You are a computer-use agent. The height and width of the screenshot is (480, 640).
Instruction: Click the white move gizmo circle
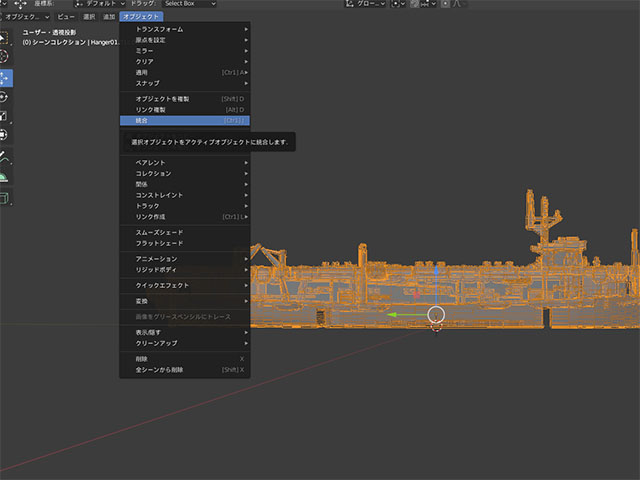[436, 315]
